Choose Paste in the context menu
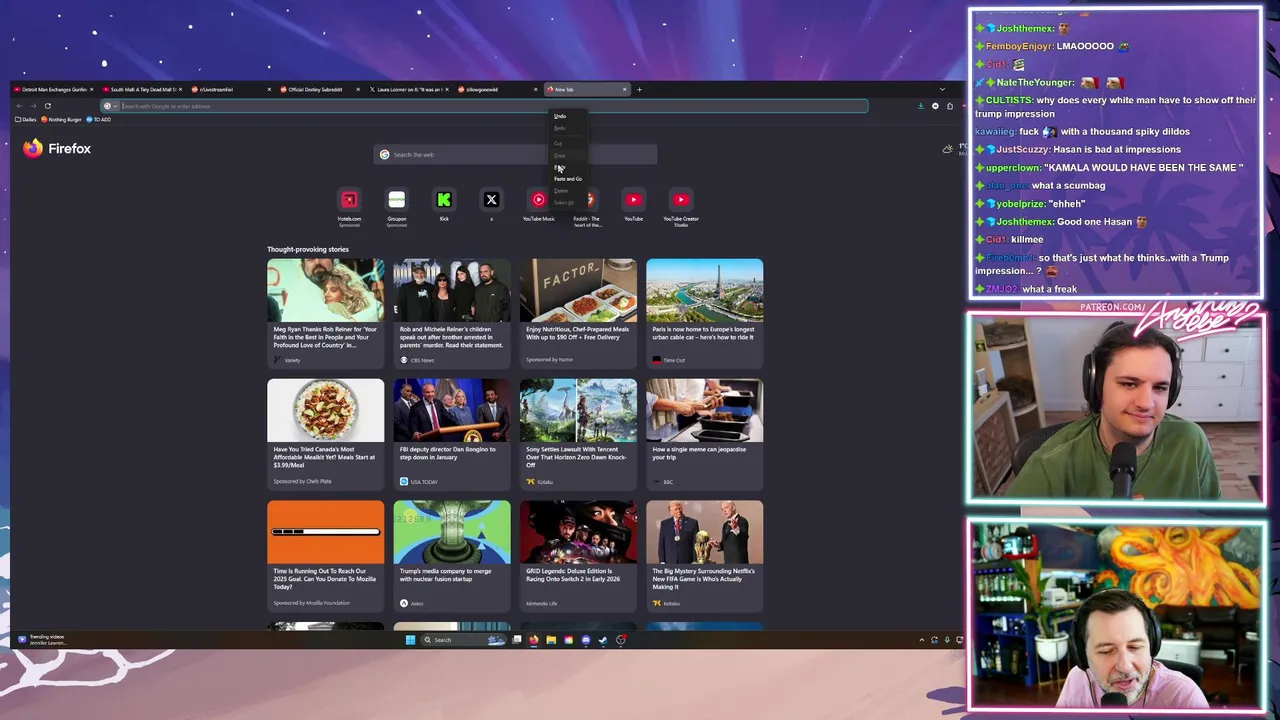The width and height of the screenshot is (1280, 720). (x=567, y=167)
